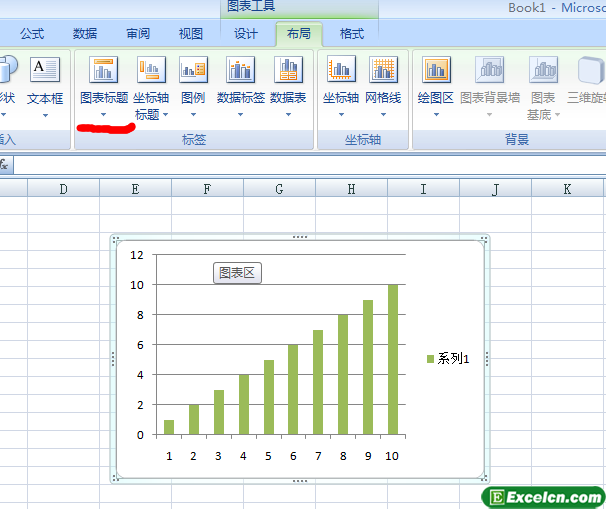Click the 数据表 (Data Table) icon

(288, 70)
